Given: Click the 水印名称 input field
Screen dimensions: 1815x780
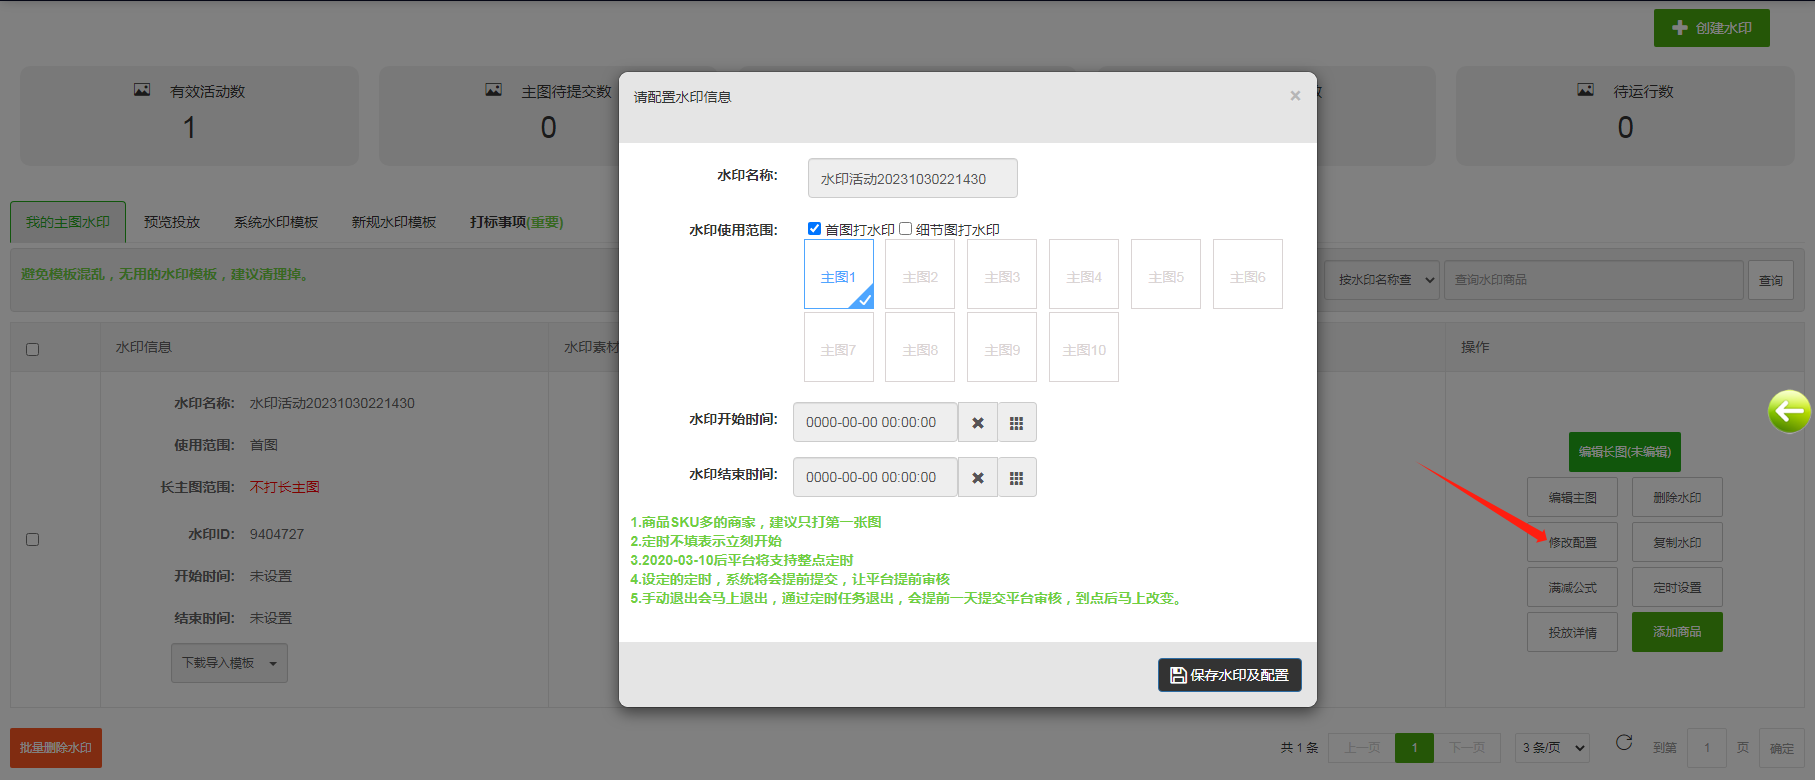Looking at the screenshot, I should 912,179.
